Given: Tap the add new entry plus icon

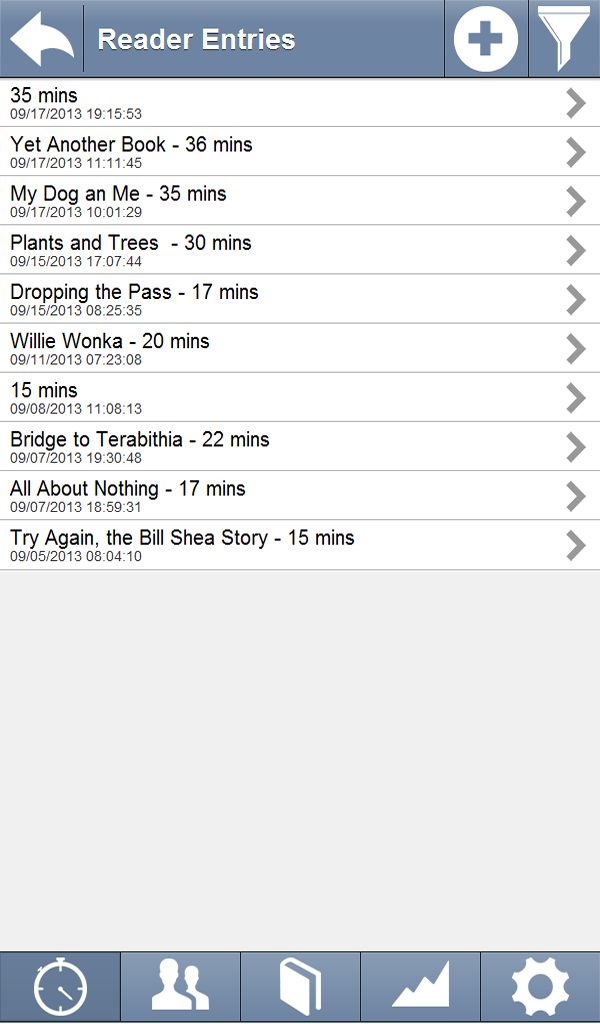Looking at the screenshot, I should (486, 39).
